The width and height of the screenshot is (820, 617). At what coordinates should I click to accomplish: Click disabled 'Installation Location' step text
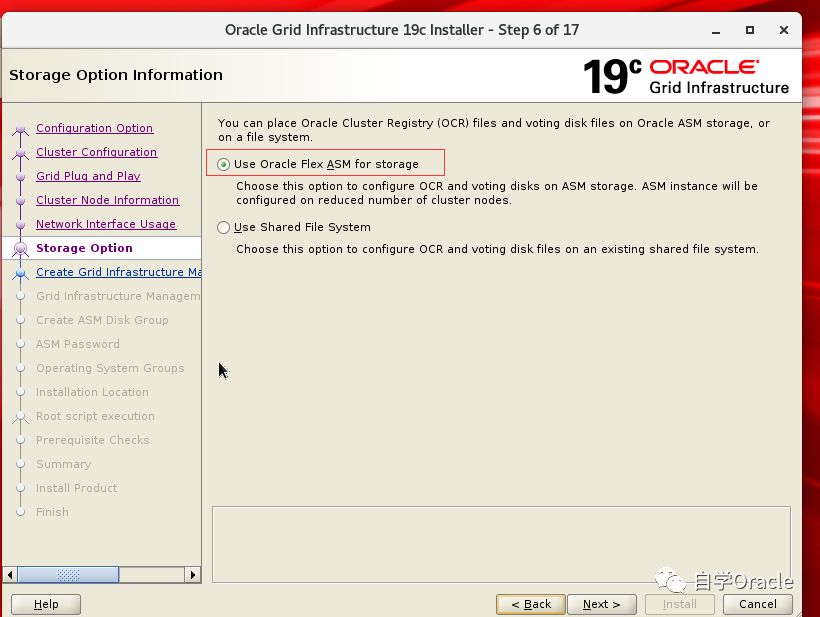tap(92, 392)
